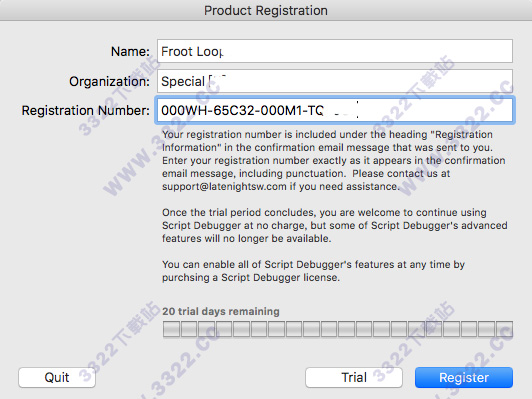The height and width of the screenshot is (399, 532).
Task: Select the Organization text field
Action: [335, 81]
